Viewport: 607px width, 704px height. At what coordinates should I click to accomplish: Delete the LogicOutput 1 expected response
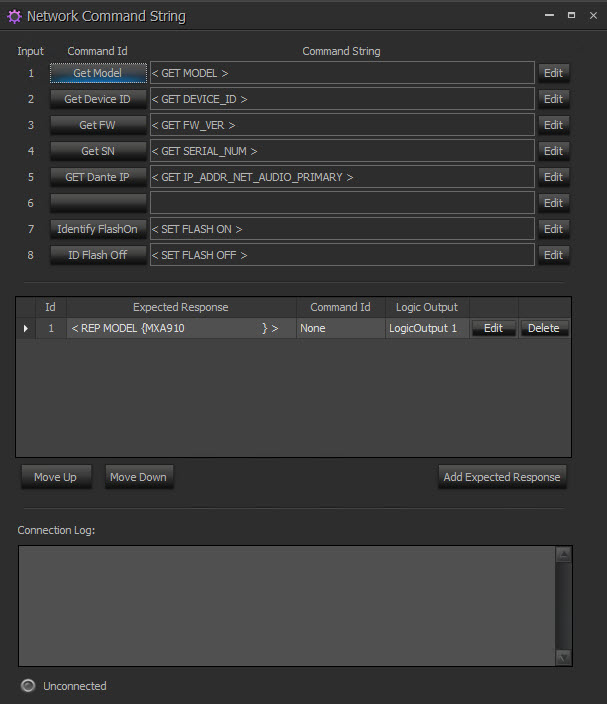point(544,328)
